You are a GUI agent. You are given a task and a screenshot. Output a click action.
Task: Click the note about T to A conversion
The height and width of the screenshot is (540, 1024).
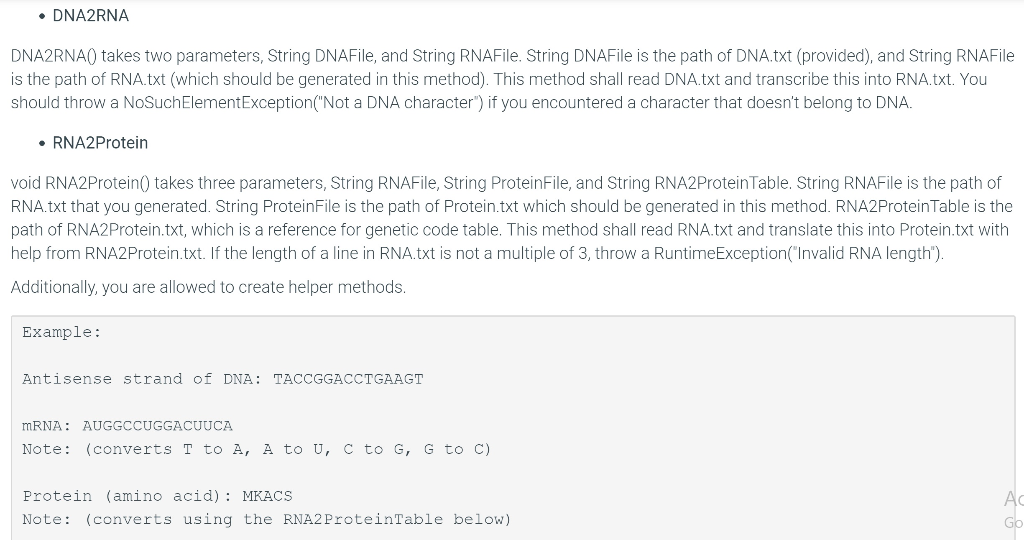point(257,449)
